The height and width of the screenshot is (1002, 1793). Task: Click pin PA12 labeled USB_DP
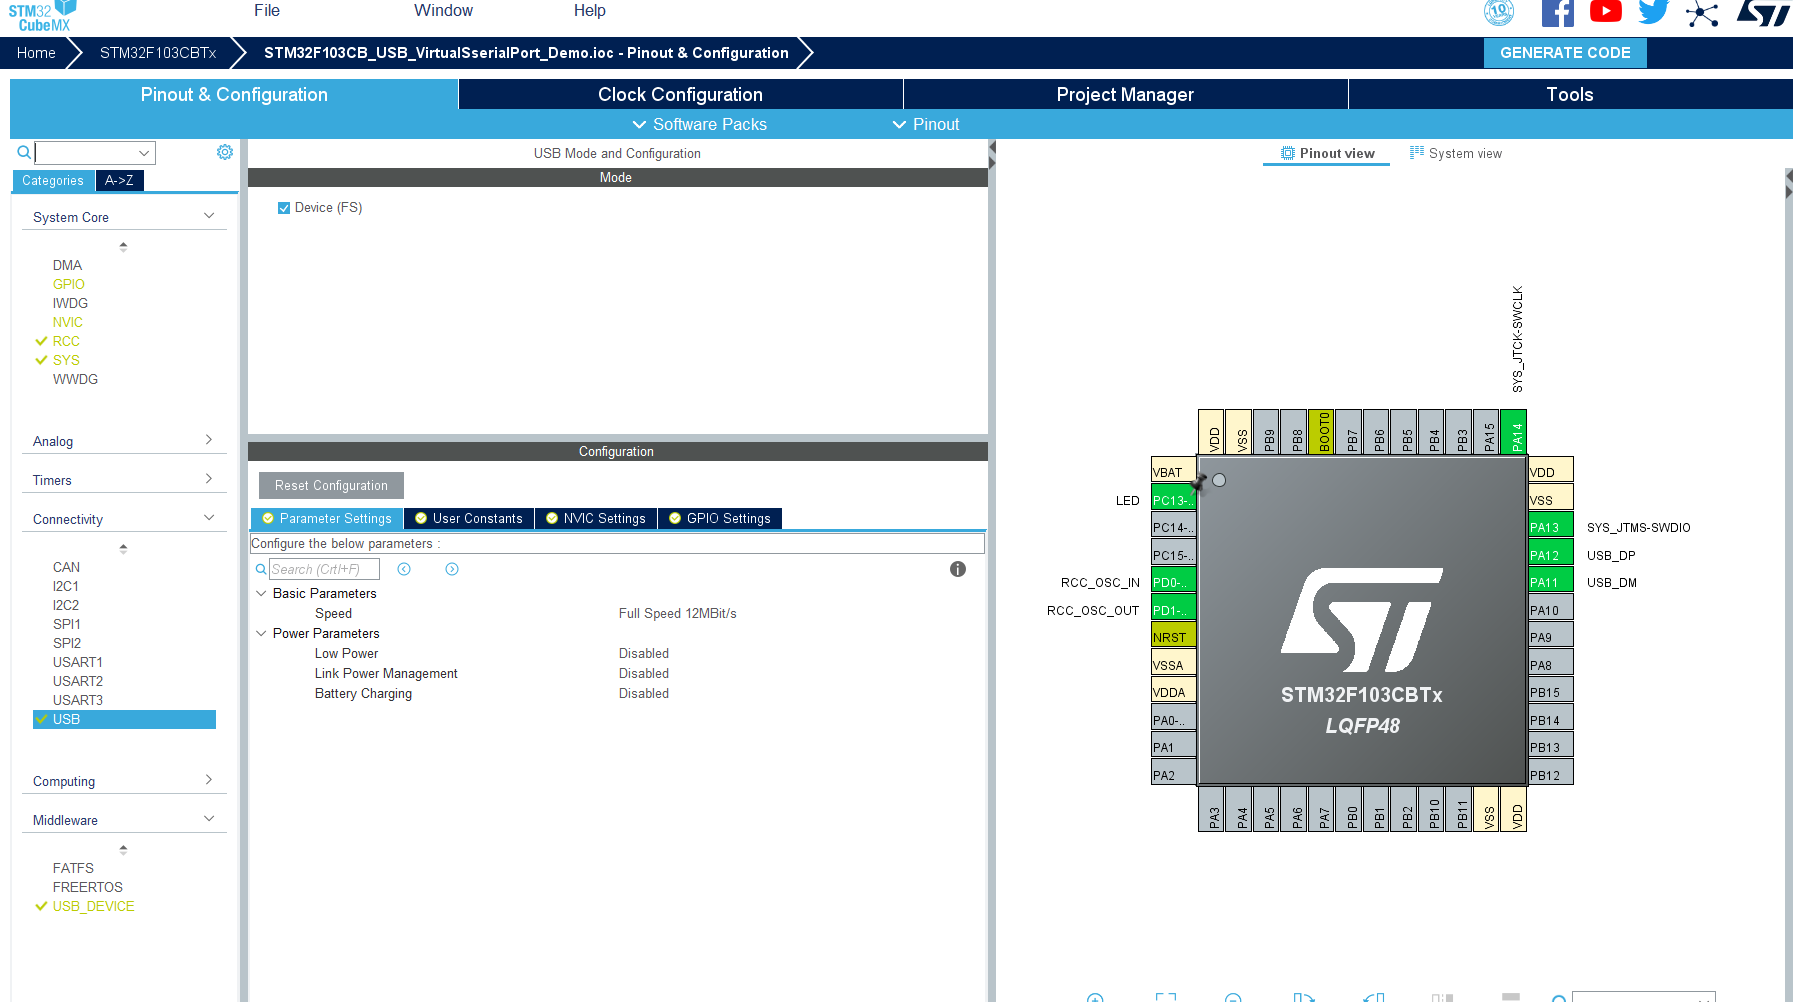(x=1550, y=555)
